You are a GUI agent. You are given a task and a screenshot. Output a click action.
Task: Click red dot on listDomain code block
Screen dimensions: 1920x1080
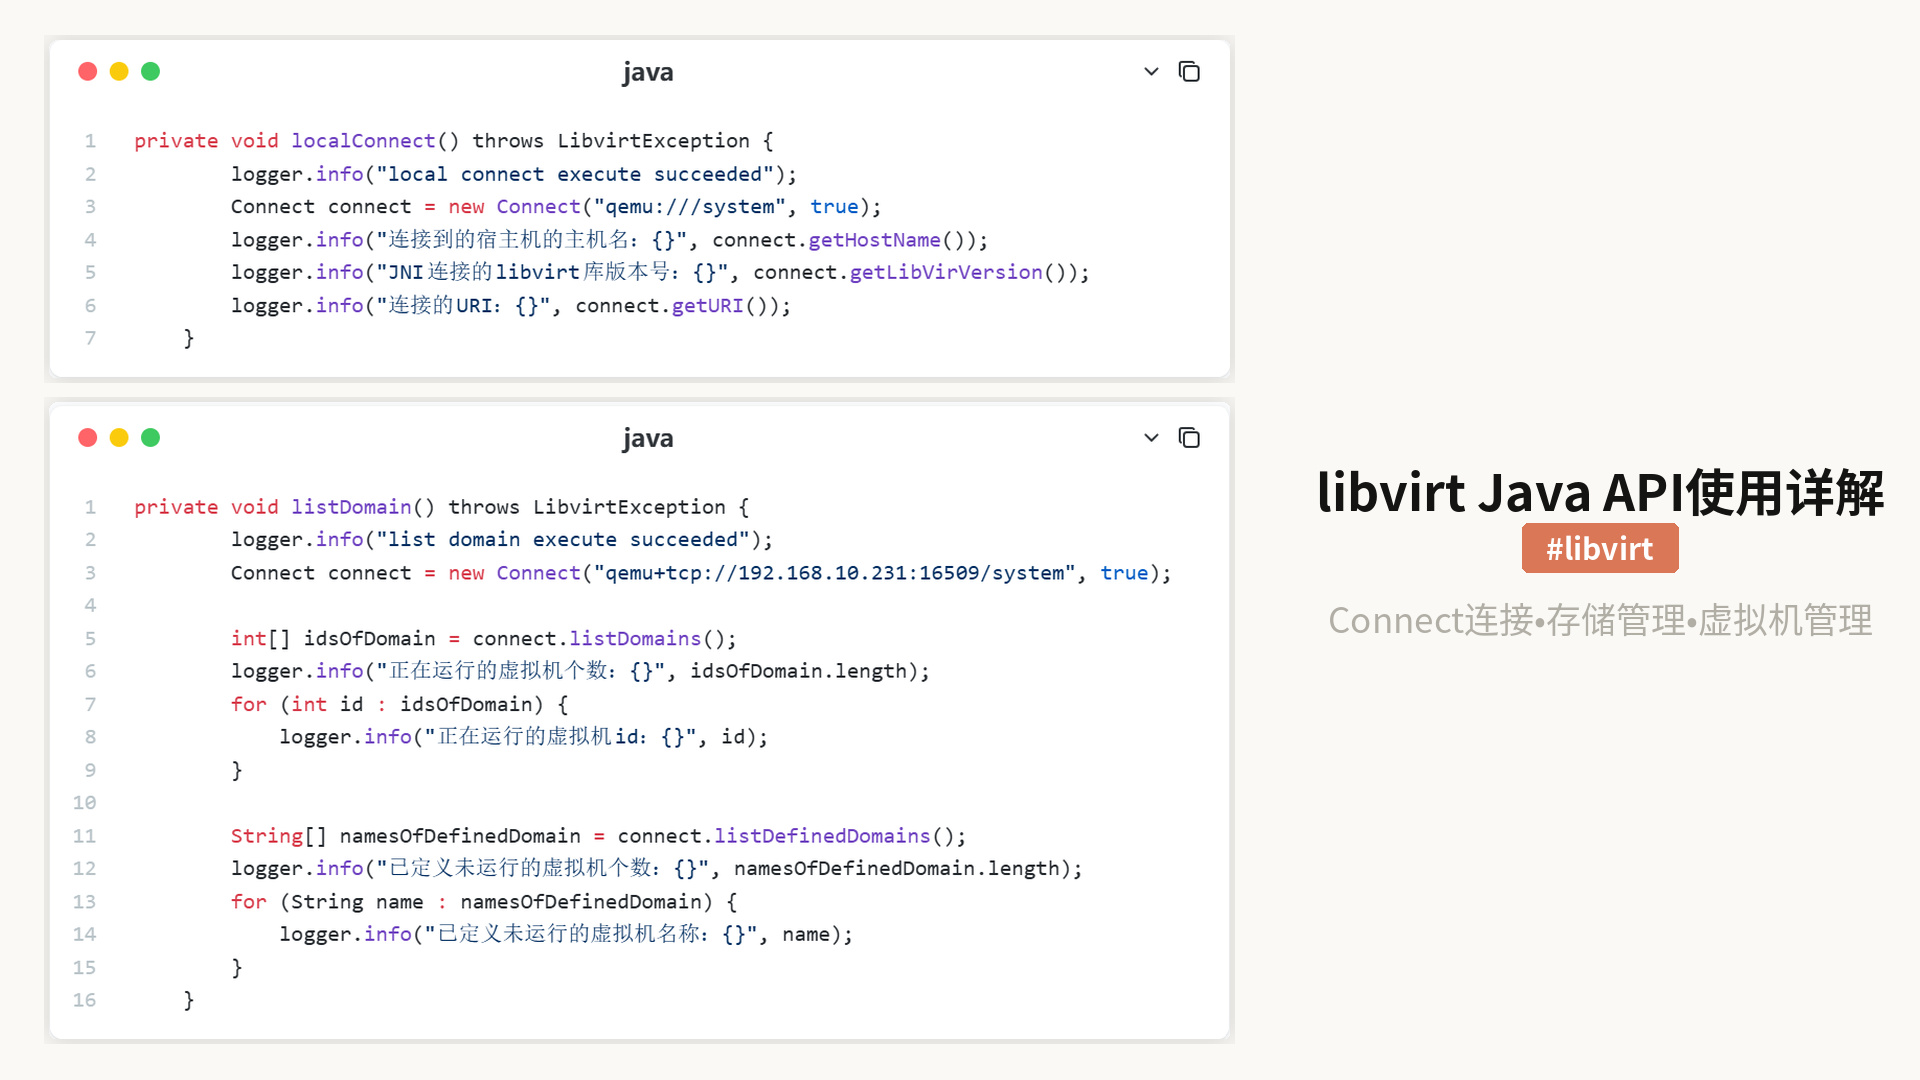[88, 437]
